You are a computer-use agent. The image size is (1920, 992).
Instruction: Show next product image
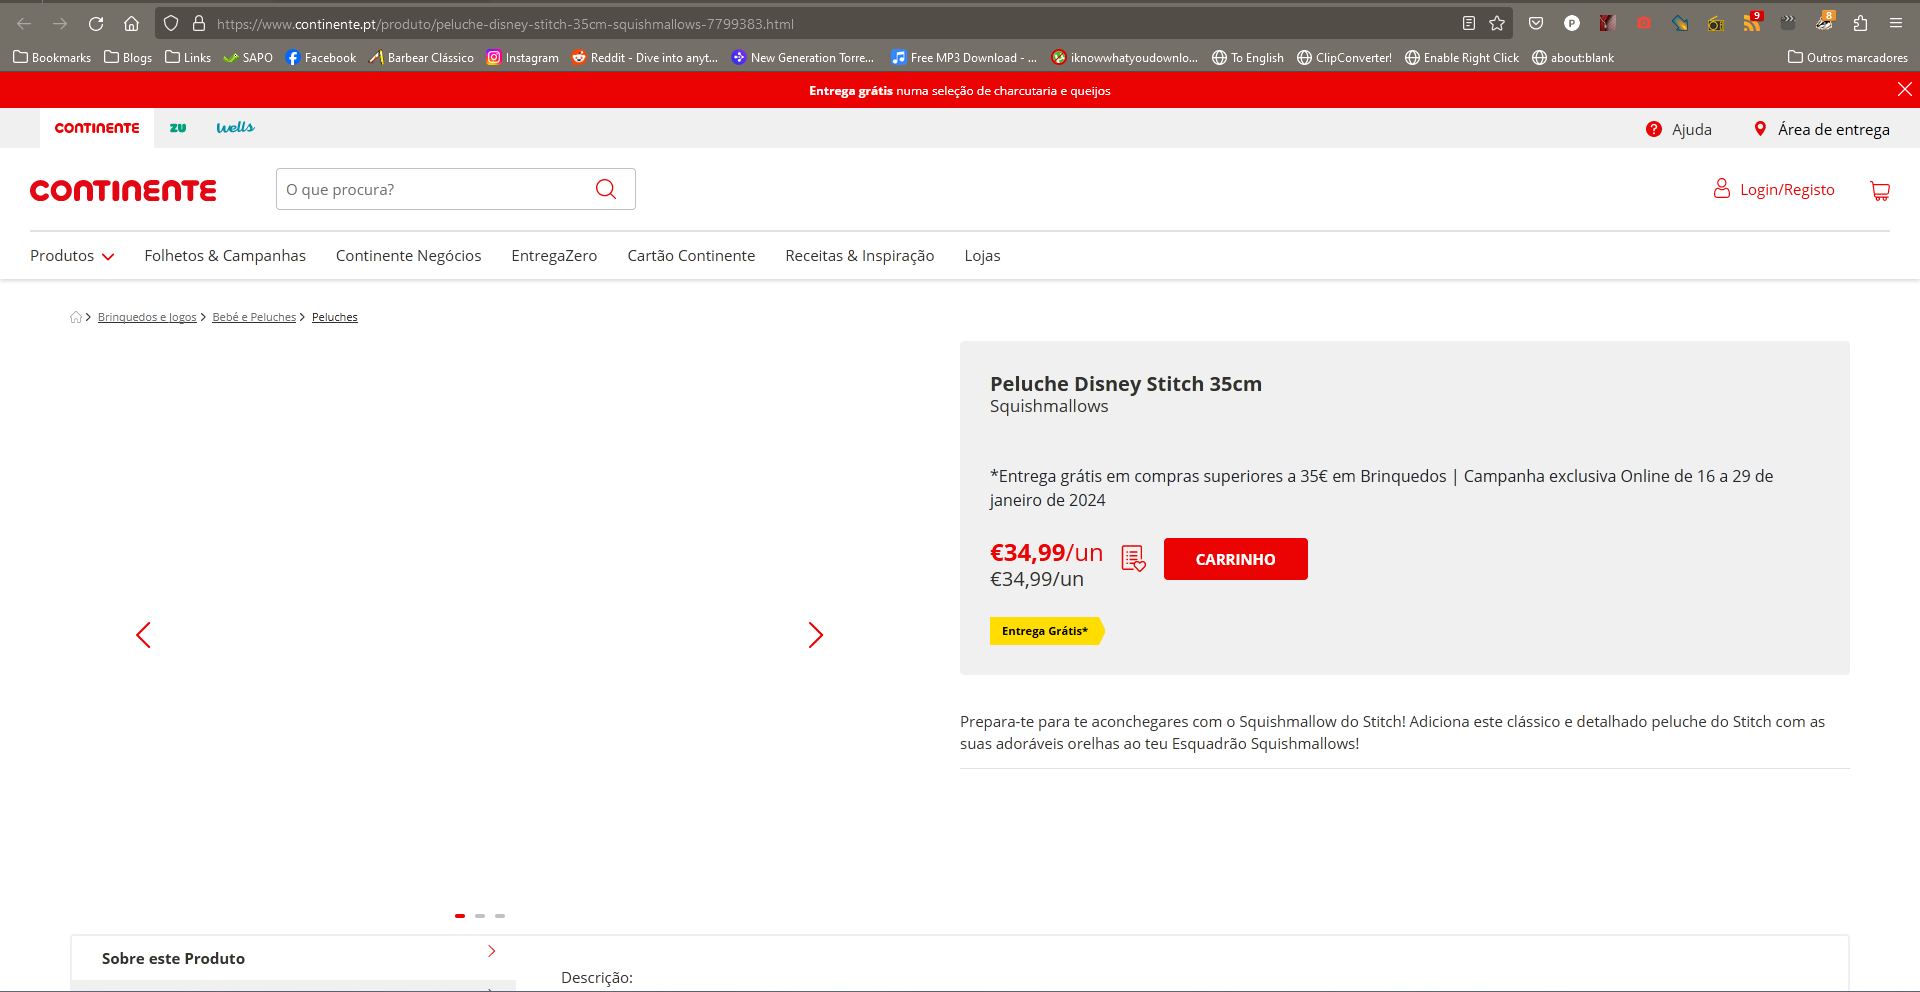pos(815,635)
